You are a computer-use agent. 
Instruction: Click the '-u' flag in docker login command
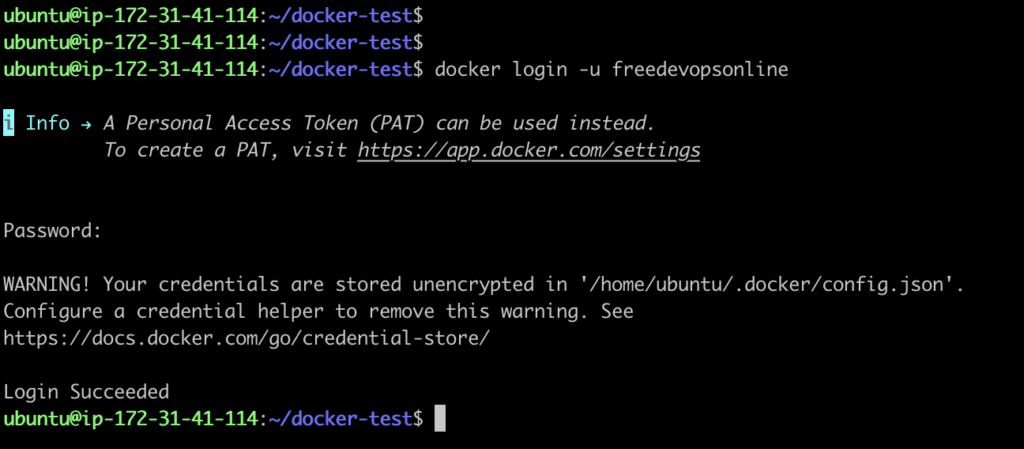coord(589,69)
